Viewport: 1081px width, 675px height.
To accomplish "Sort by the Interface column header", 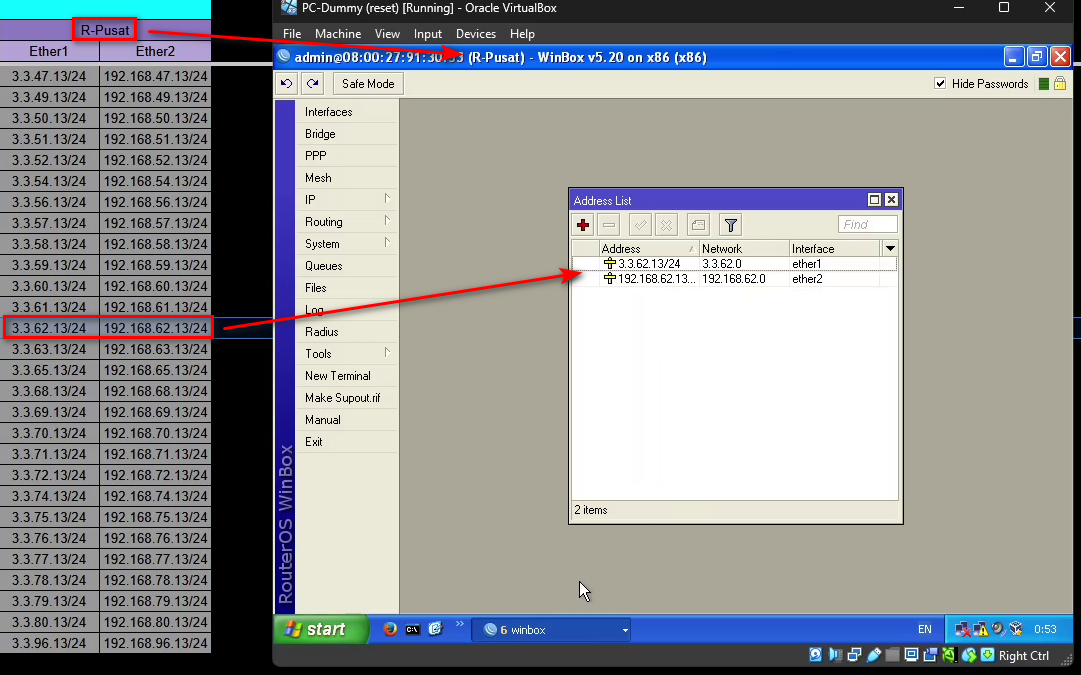I will tap(834, 248).
